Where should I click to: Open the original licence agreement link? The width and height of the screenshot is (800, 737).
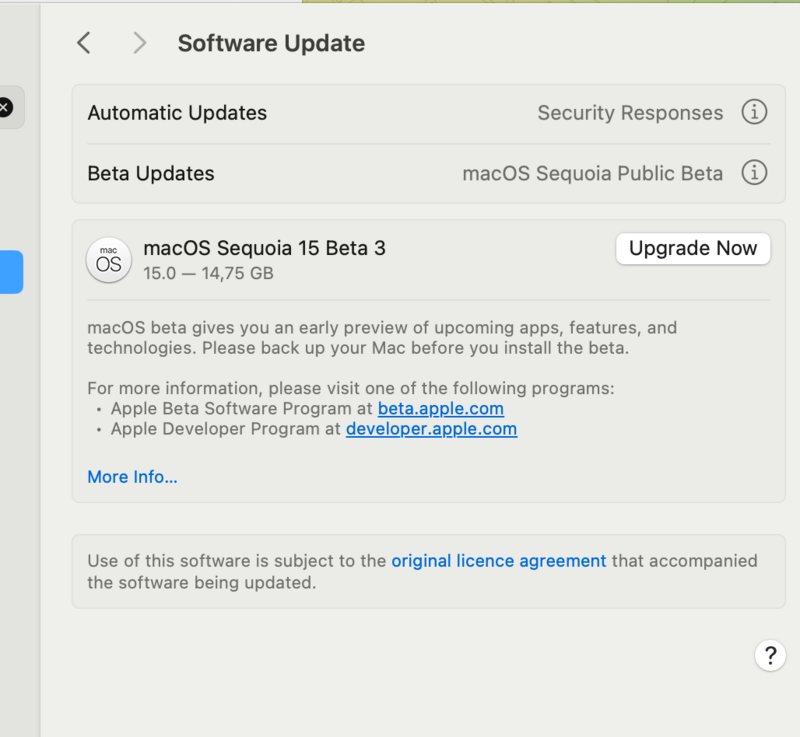tap(498, 561)
